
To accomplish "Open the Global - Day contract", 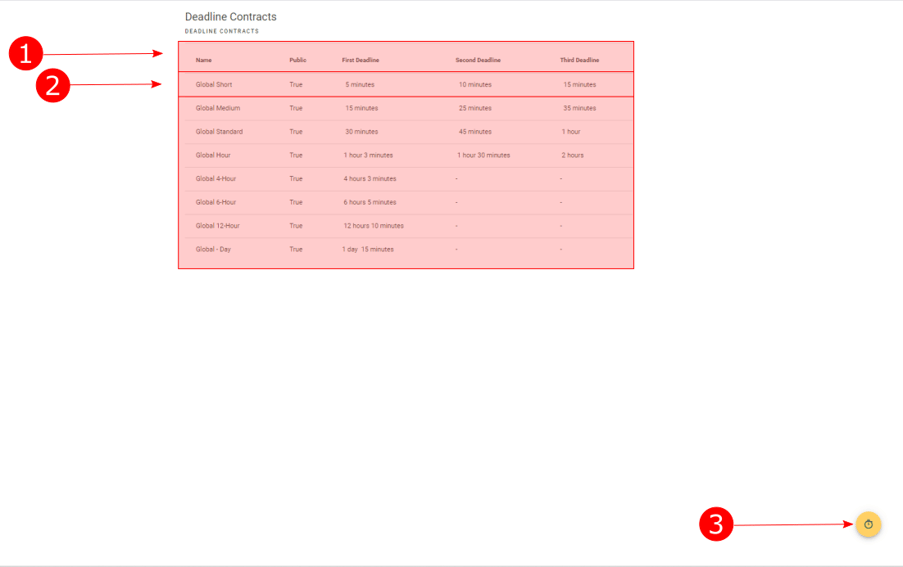I will 406,250.
